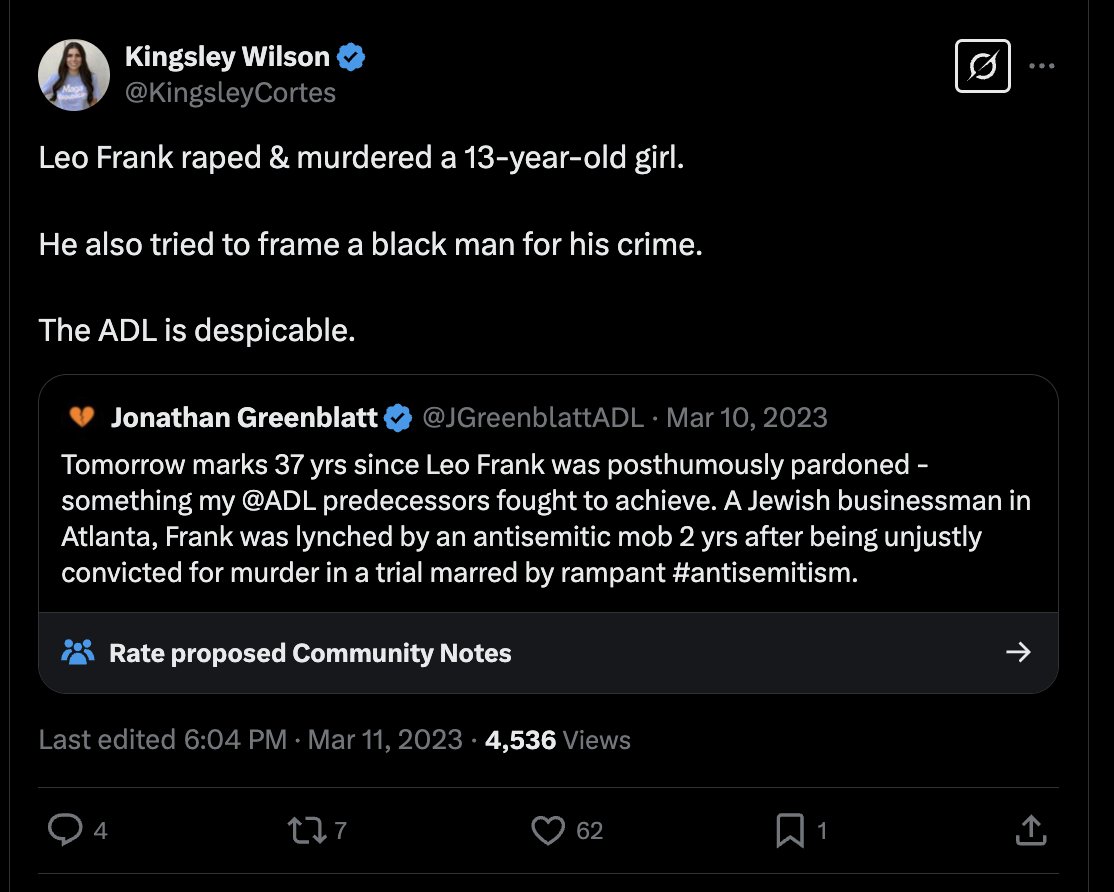Click the Community Notes people icon

[78, 653]
